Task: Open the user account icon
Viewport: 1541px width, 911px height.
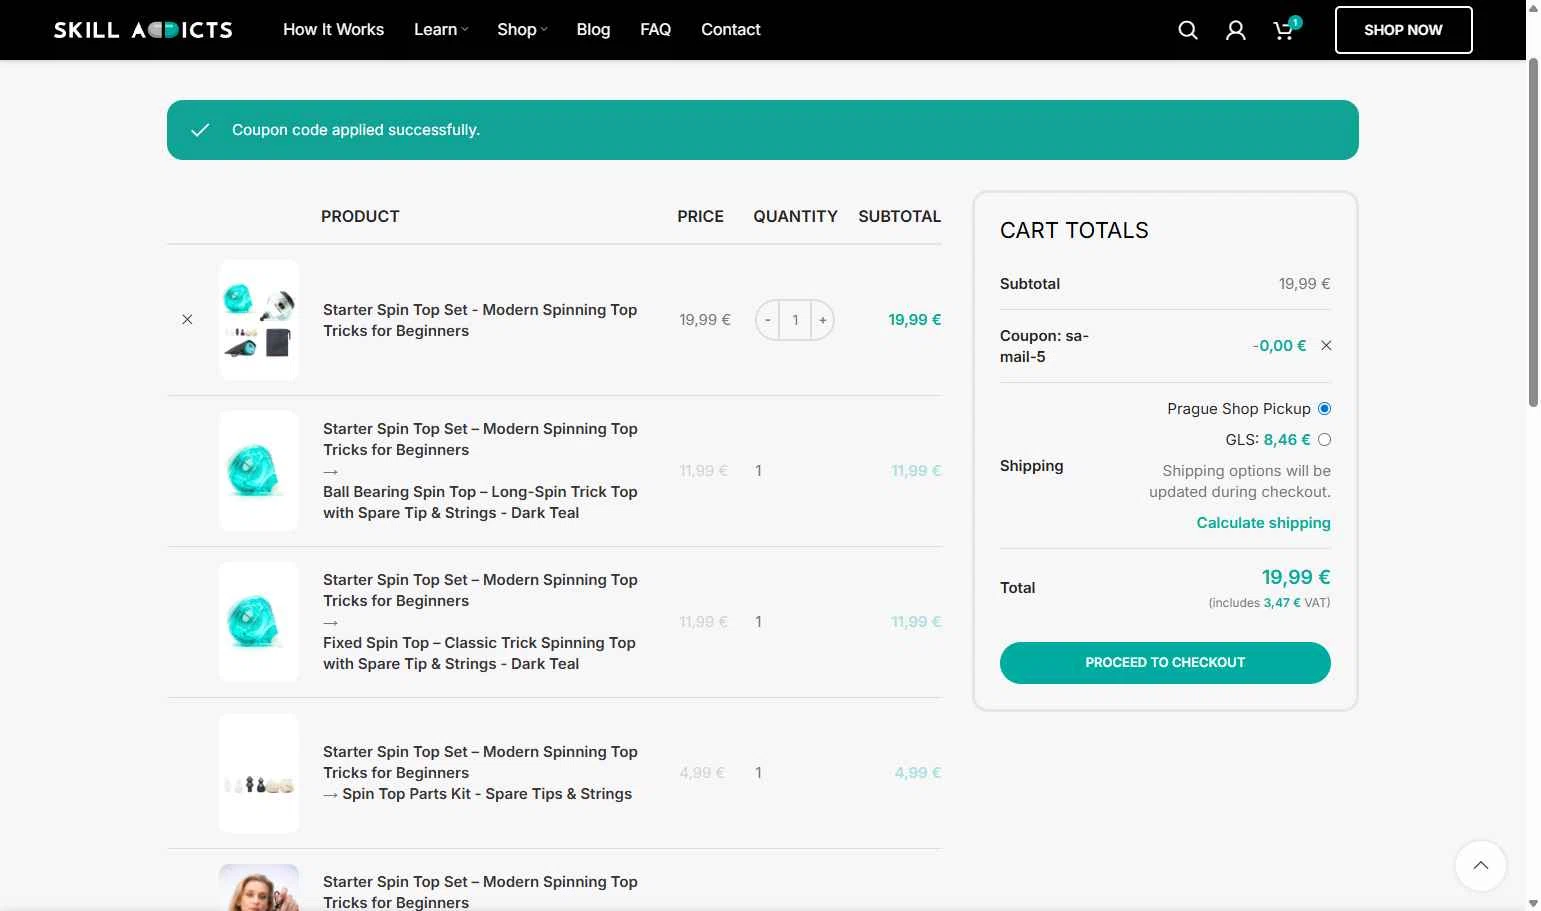Action: pyautogui.click(x=1236, y=30)
